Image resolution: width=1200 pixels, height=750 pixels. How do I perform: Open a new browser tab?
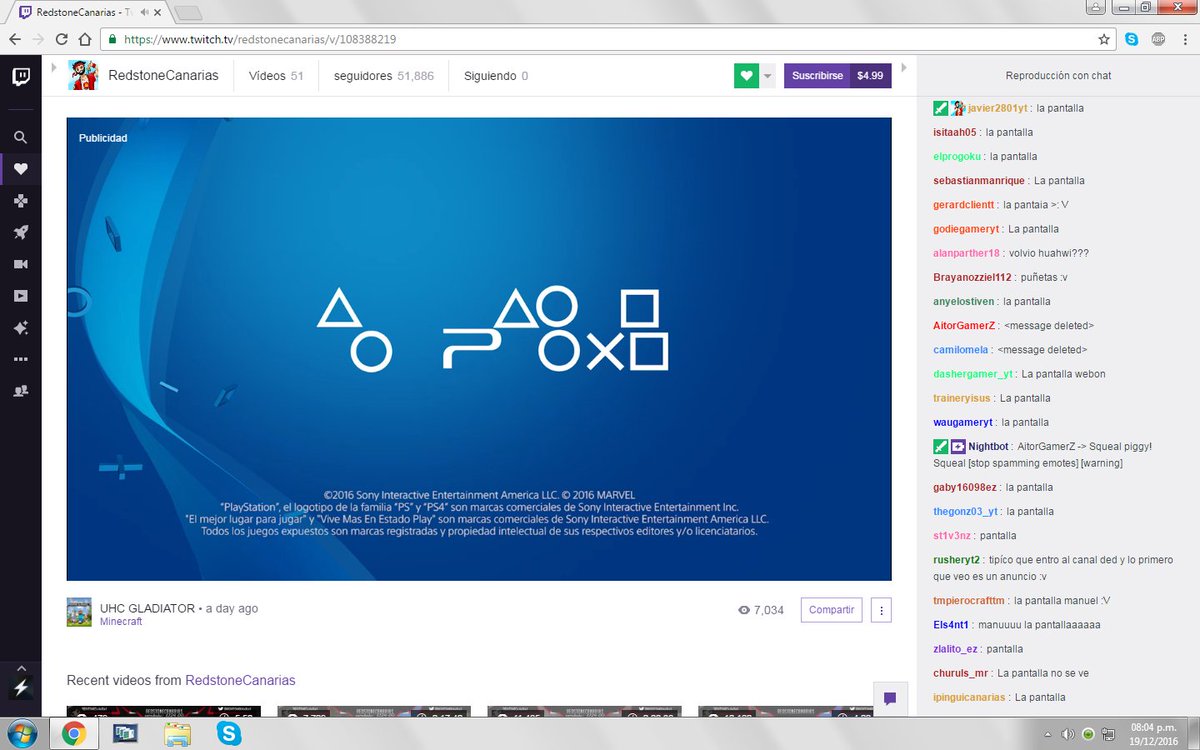point(187,13)
